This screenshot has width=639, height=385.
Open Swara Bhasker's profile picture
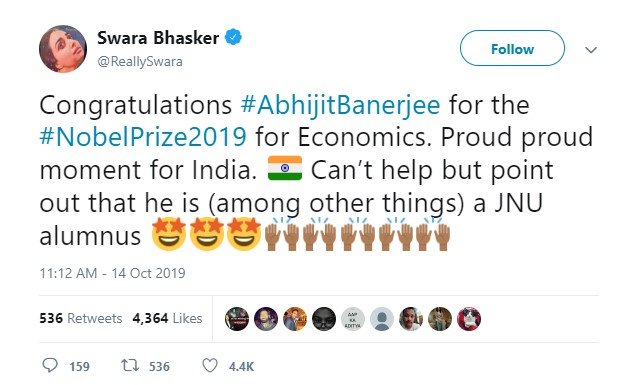(63, 48)
